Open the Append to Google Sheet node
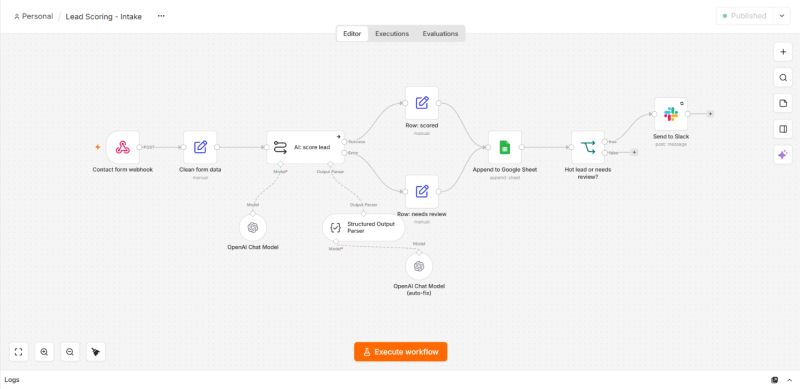 click(x=505, y=148)
